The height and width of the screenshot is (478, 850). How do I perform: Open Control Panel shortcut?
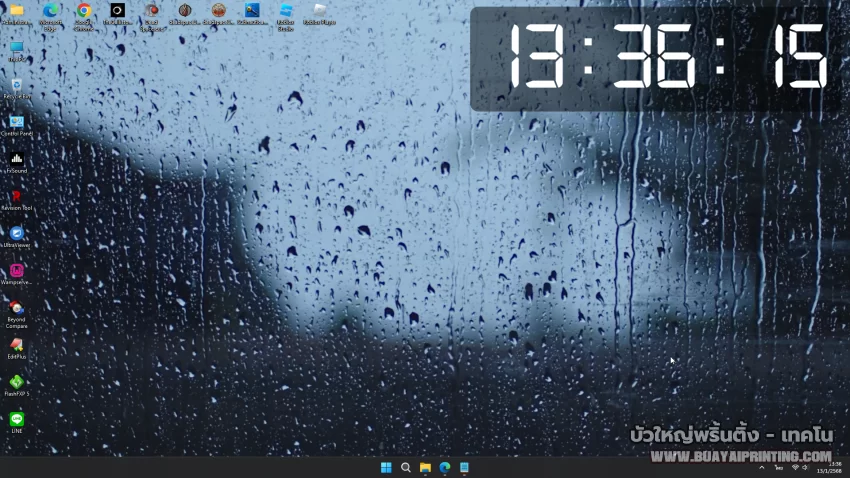tap(17, 123)
